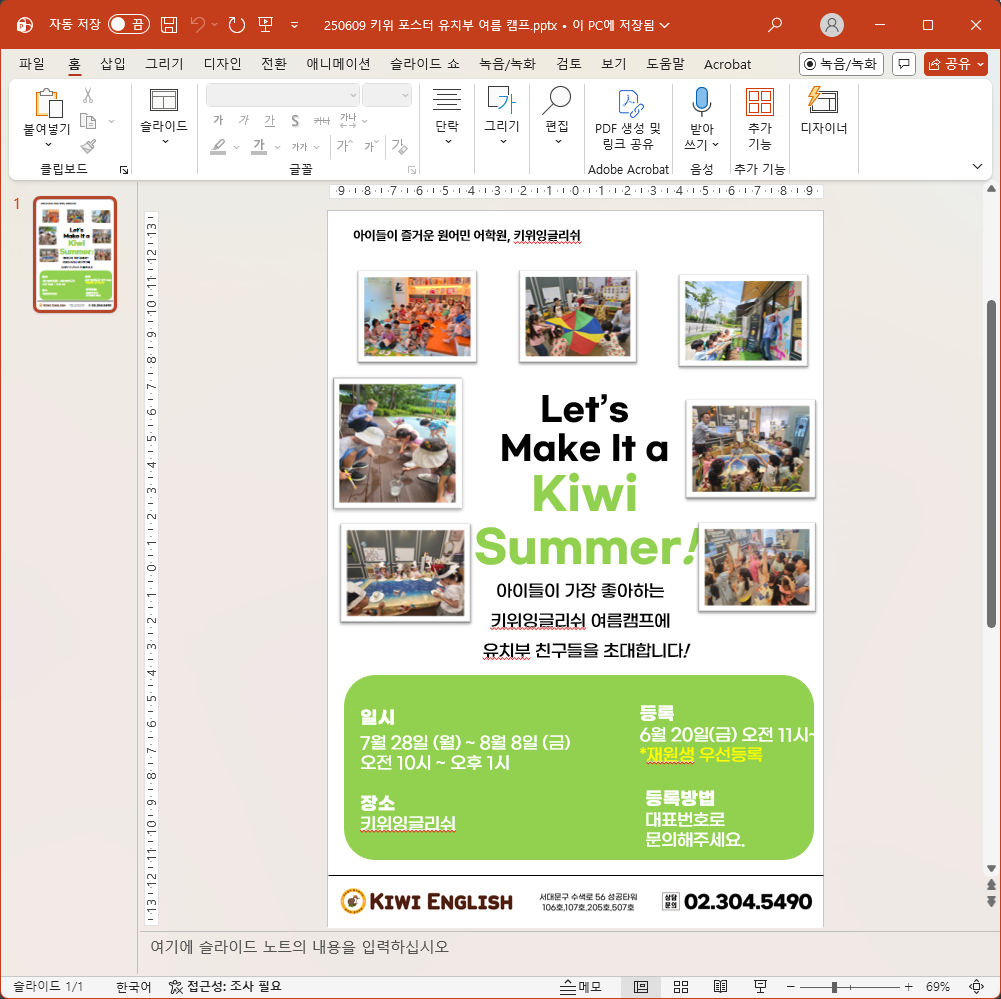Open the 디자이너 designer pane
This screenshot has height=999, width=1001.
[824, 111]
